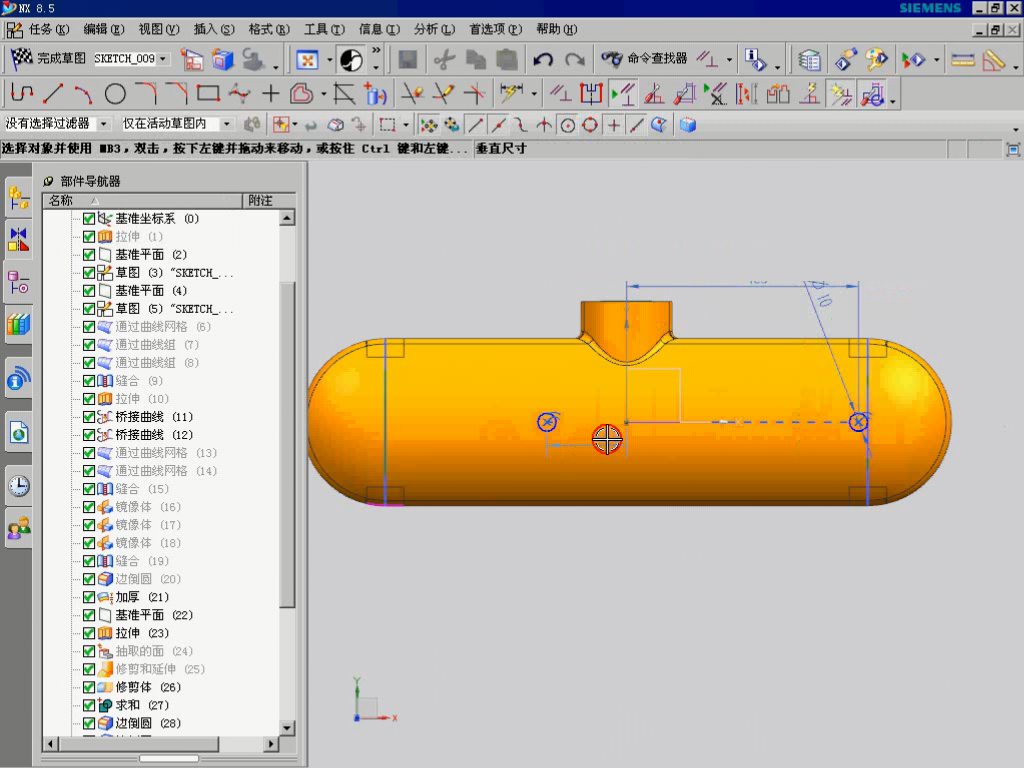1024x768 pixels.
Task: Click the 命令查找器 label button
Action: pos(658,59)
